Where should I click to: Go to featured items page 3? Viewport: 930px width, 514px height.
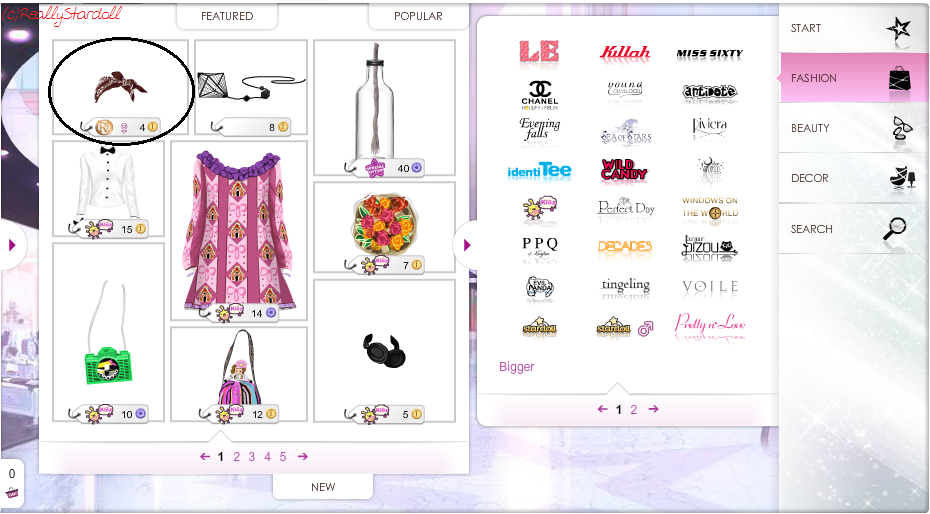pyautogui.click(x=251, y=456)
